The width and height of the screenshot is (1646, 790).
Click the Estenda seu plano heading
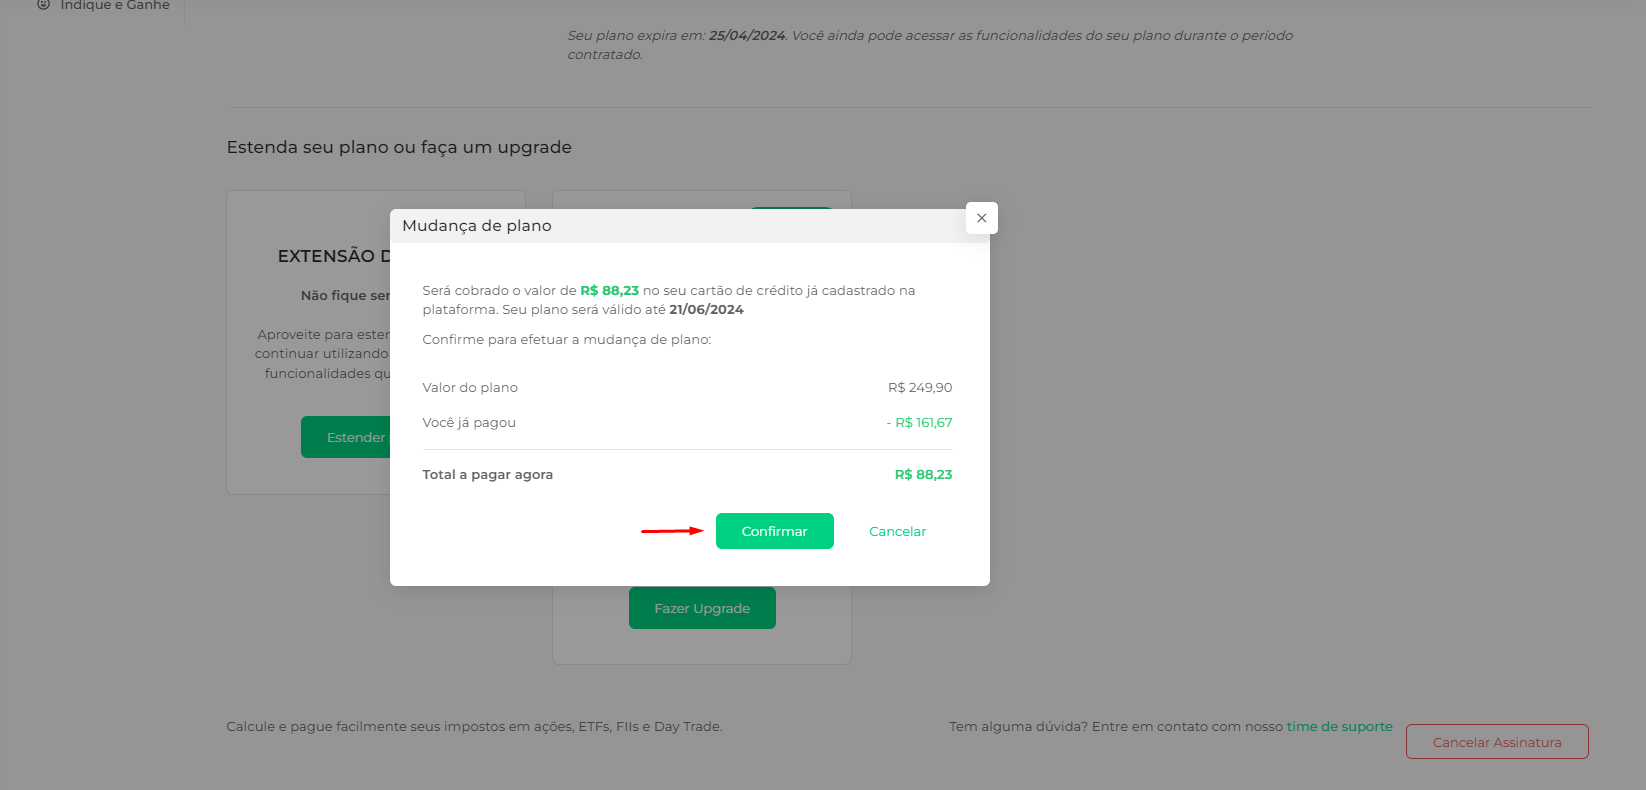399,147
